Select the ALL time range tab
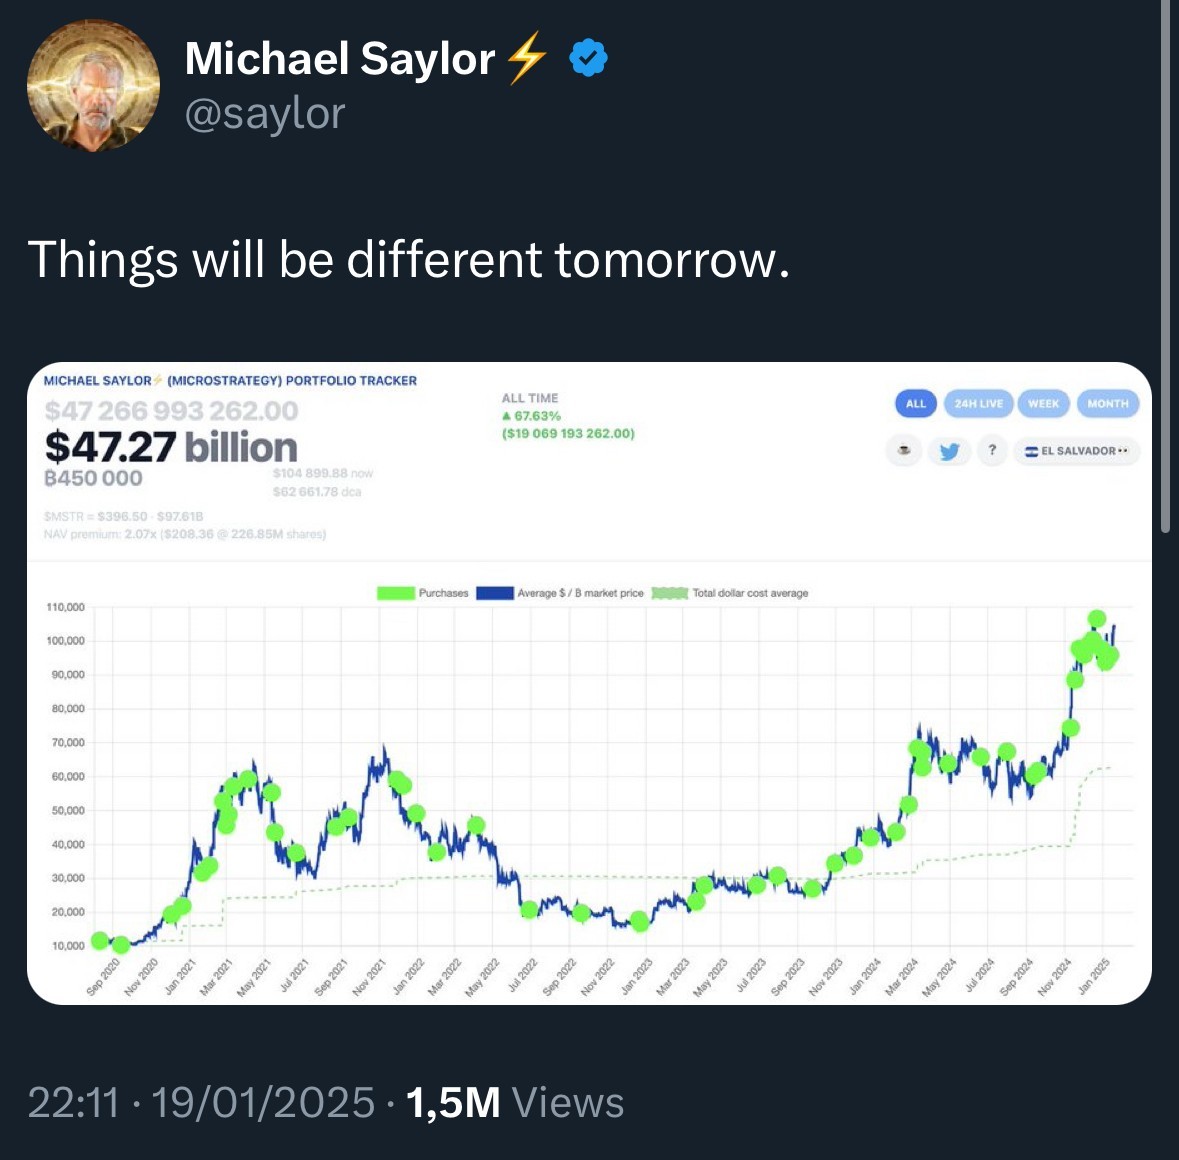 [x=915, y=404]
